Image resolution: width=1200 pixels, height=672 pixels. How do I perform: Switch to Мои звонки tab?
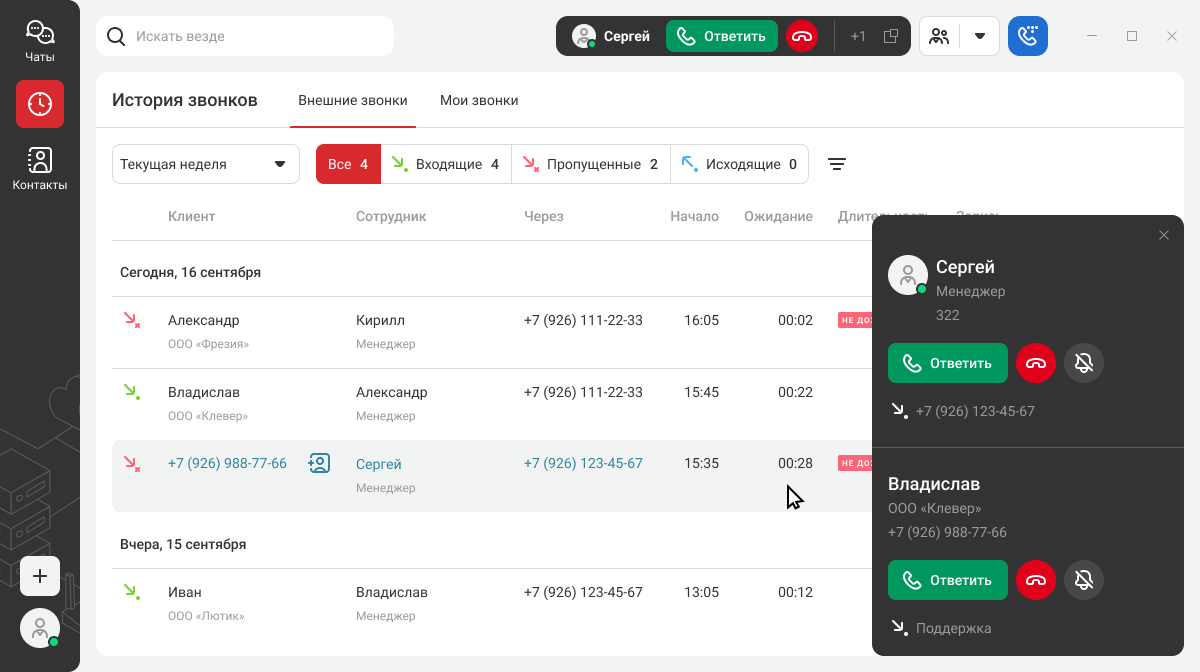[479, 100]
